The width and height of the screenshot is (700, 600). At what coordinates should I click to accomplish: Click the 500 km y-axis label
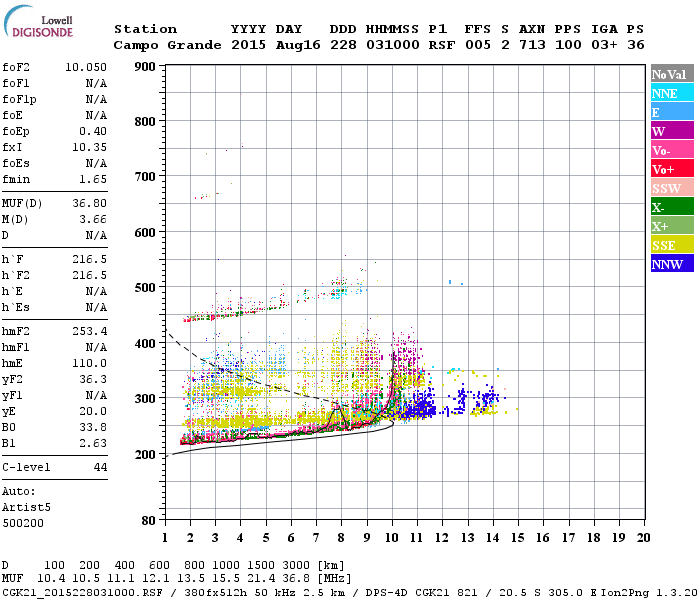[145, 288]
